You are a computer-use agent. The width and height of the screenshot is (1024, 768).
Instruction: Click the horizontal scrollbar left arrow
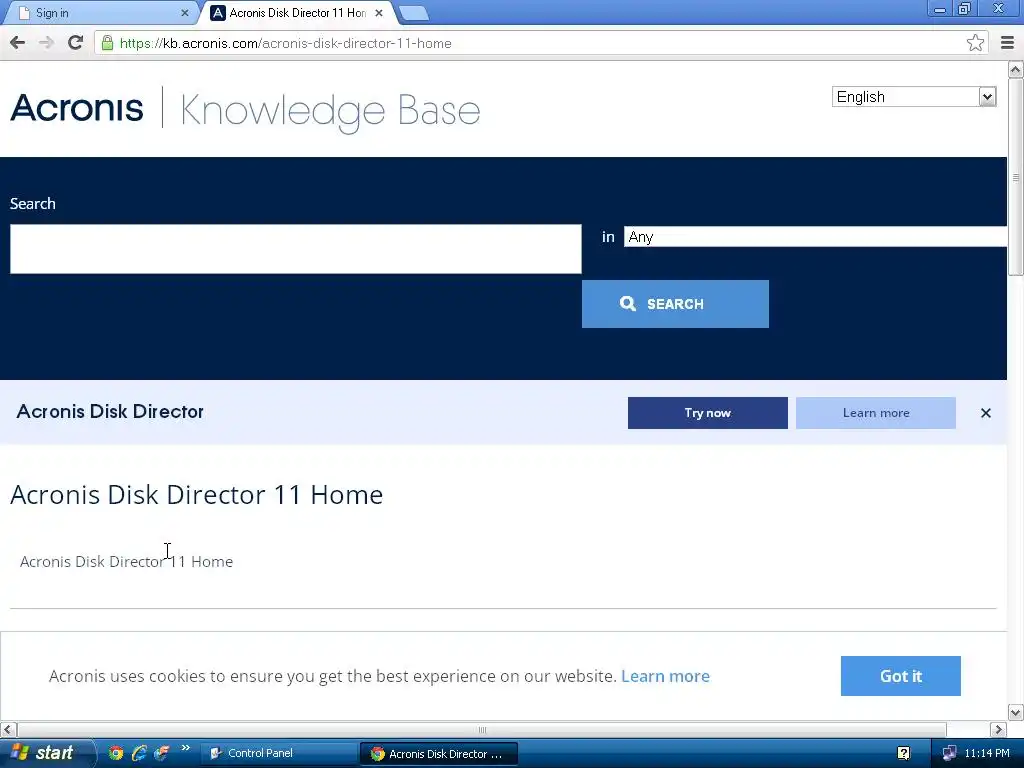pyautogui.click(x=8, y=729)
